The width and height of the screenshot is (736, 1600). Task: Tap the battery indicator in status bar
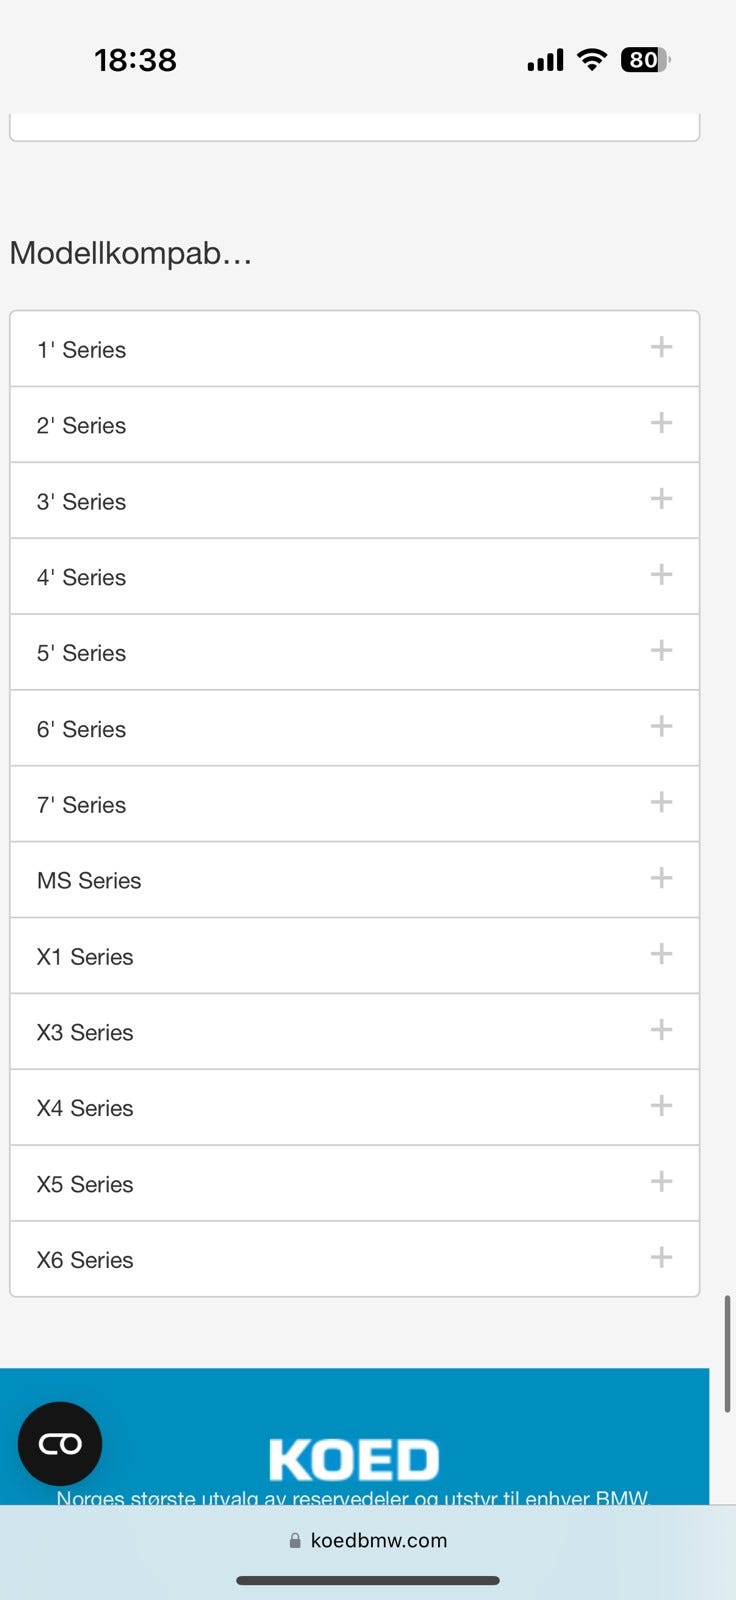tap(645, 60)
